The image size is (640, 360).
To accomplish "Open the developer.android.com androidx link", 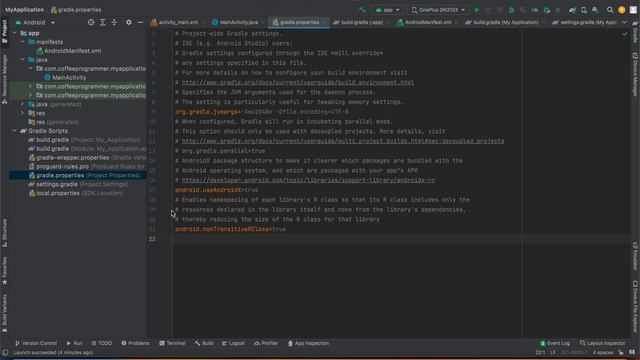I will 308,180.
